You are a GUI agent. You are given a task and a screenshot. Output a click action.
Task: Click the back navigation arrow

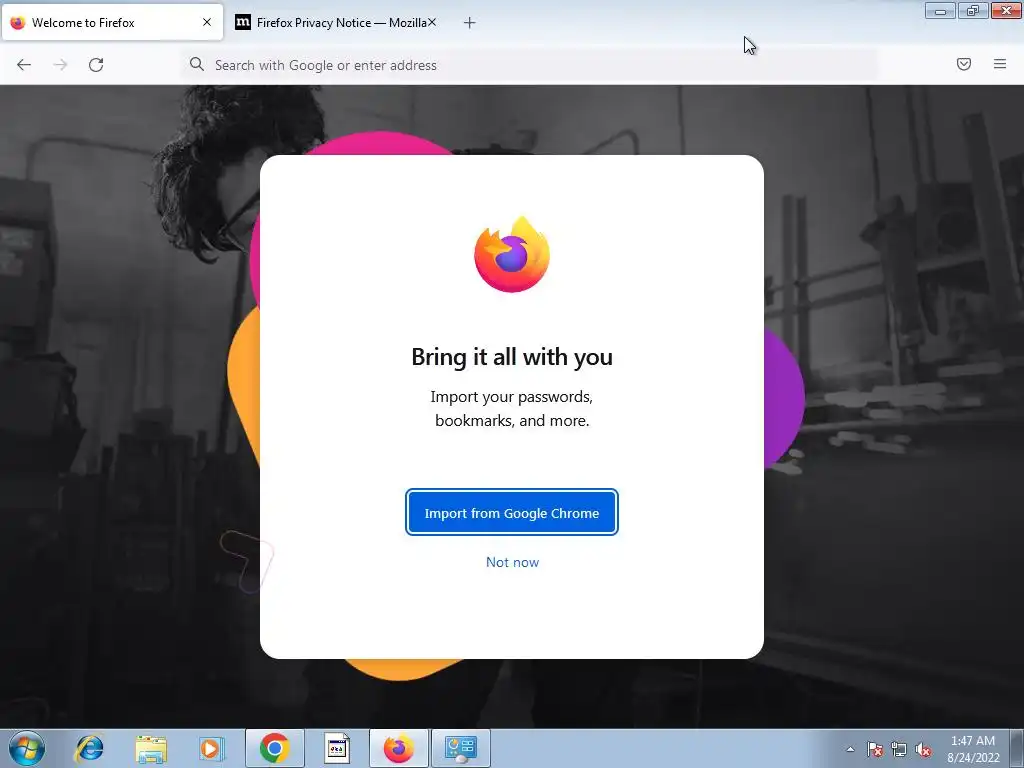point(24,65)
